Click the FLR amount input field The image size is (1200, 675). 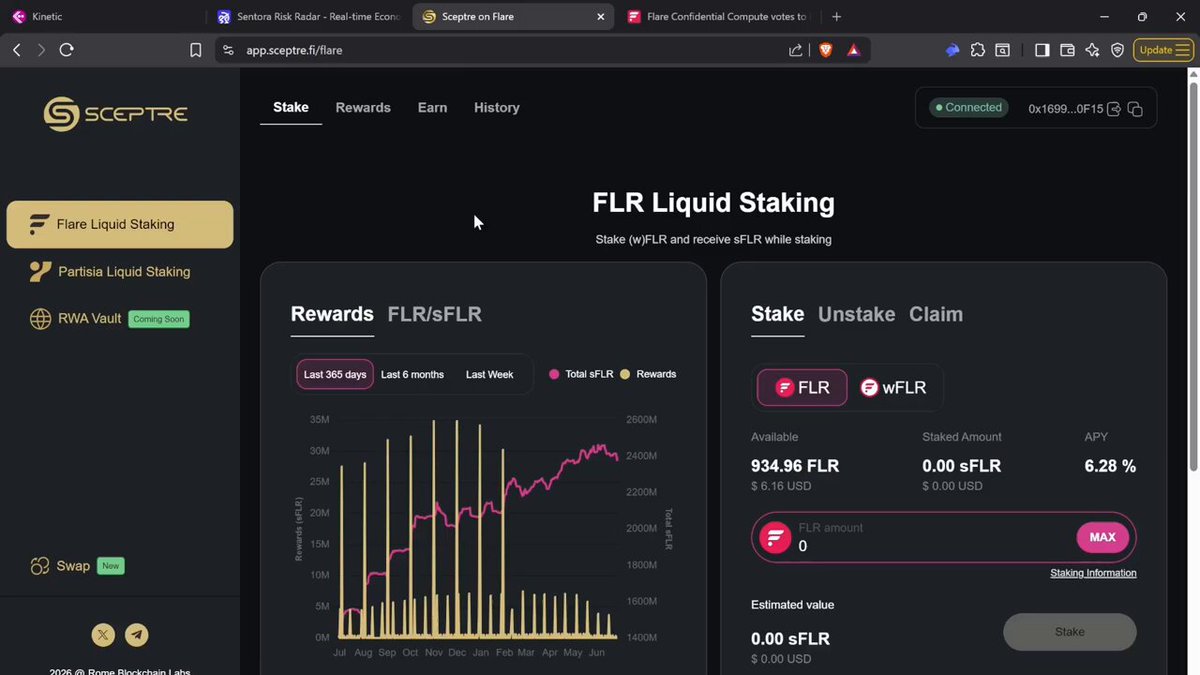pos(943,538)
